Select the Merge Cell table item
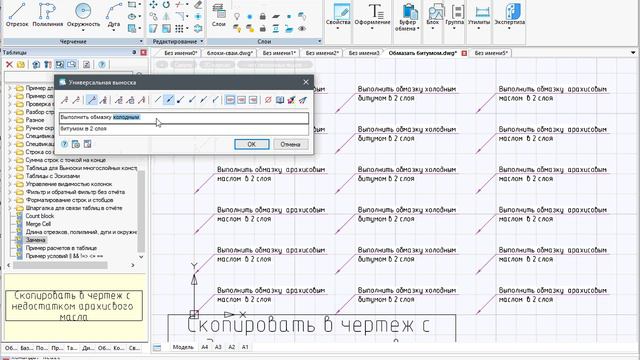 [38, 224]
